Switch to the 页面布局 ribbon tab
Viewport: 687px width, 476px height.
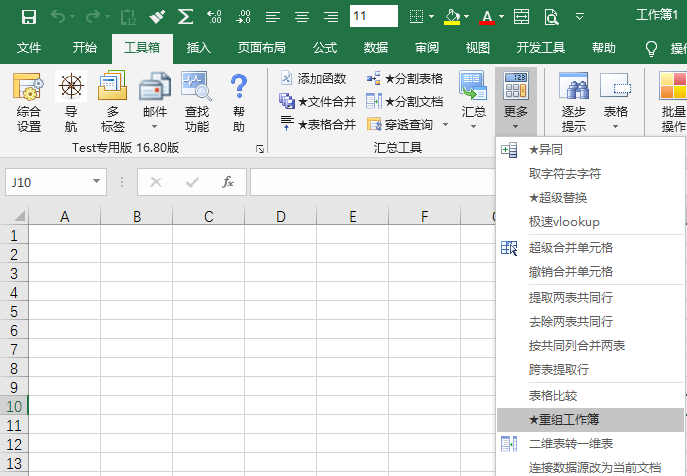point(261,47)
